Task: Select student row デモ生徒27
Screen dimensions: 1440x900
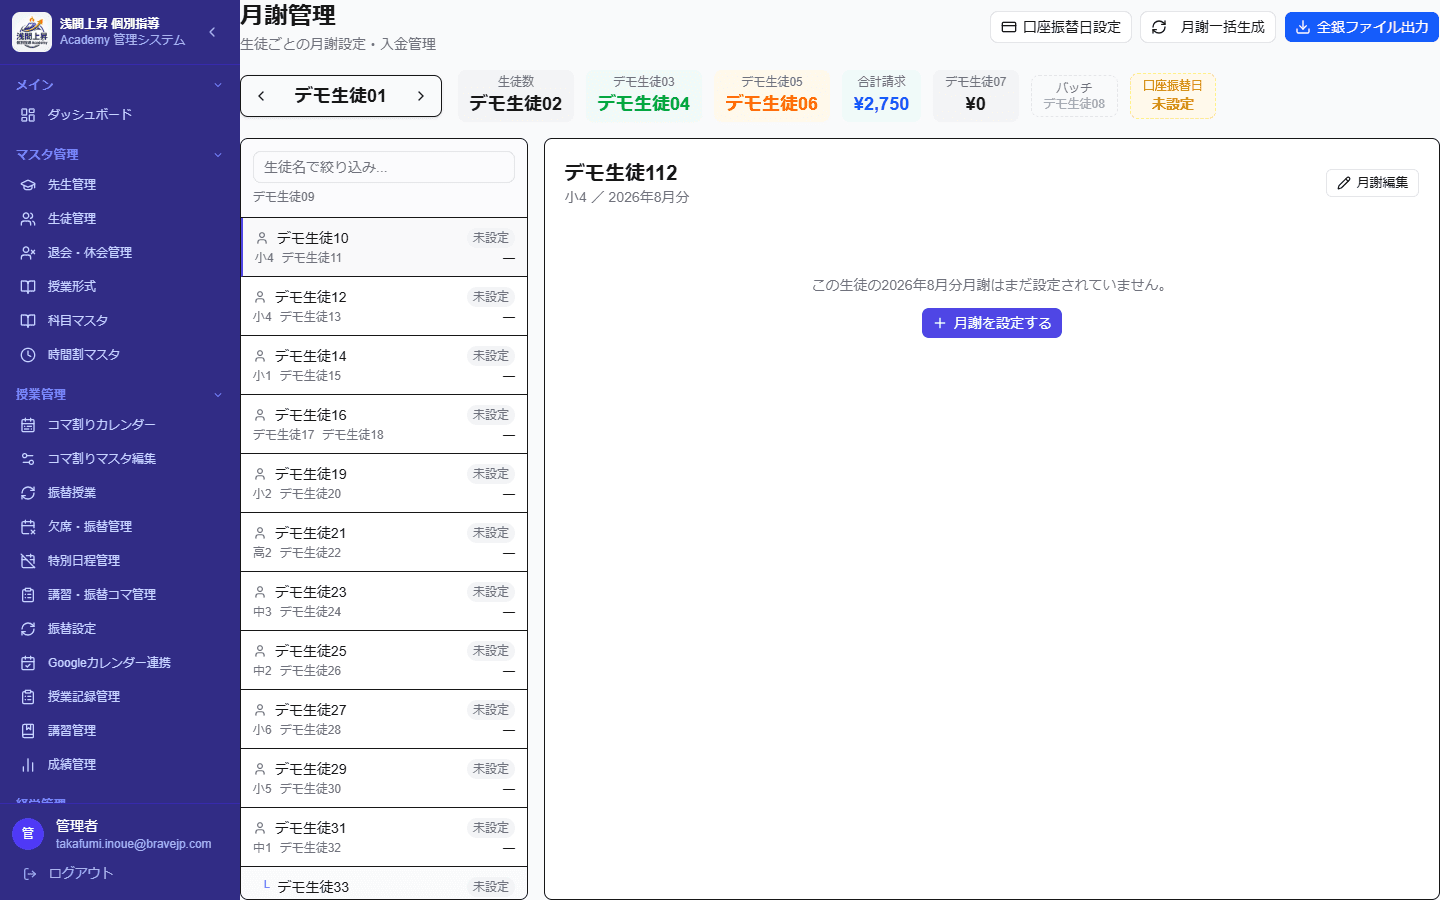Action: [x=384, y=719]
